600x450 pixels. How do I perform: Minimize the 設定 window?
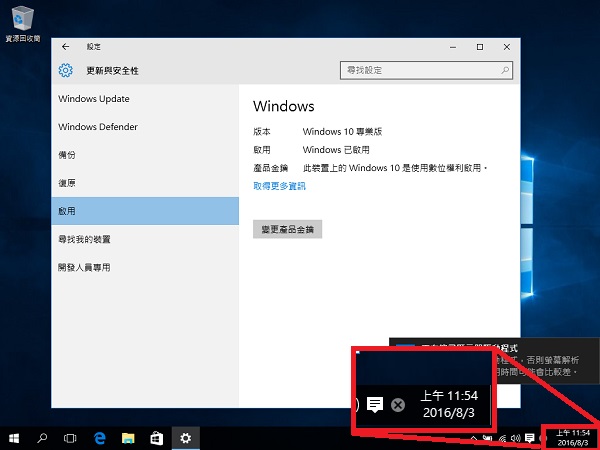coord(453,47)
